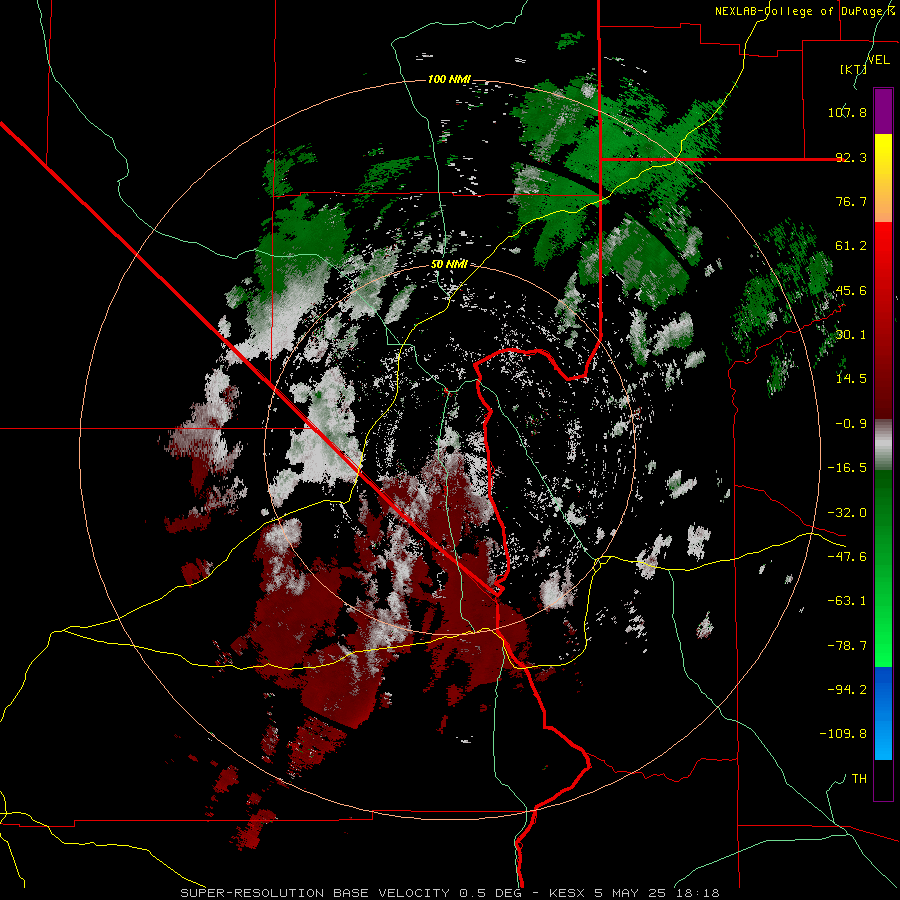This screenshot has height=900, width=900.
Task: Click the 100 NMI range ring label
Action: (x=449, y=79)
